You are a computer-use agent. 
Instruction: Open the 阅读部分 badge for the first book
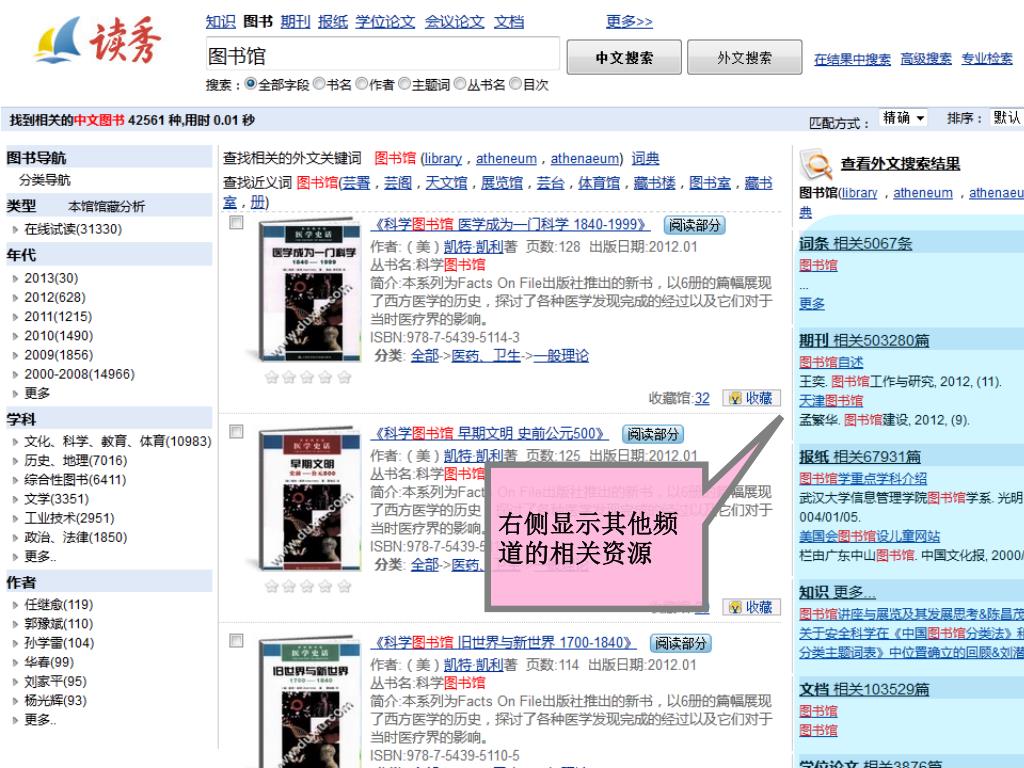pyautogui.click(x=695, y=225)
